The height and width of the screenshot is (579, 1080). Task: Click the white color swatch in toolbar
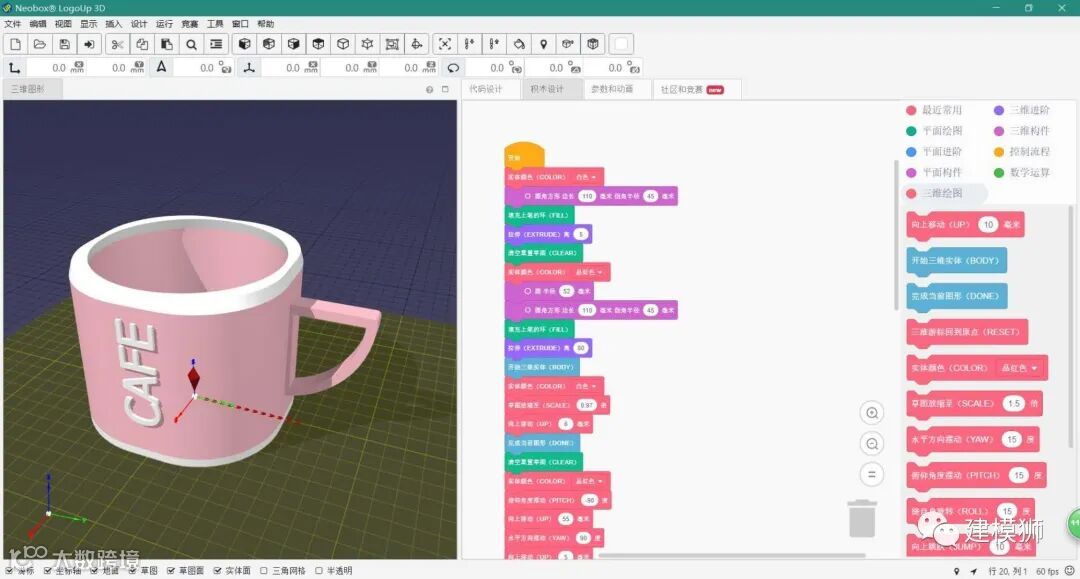(622, 44)
